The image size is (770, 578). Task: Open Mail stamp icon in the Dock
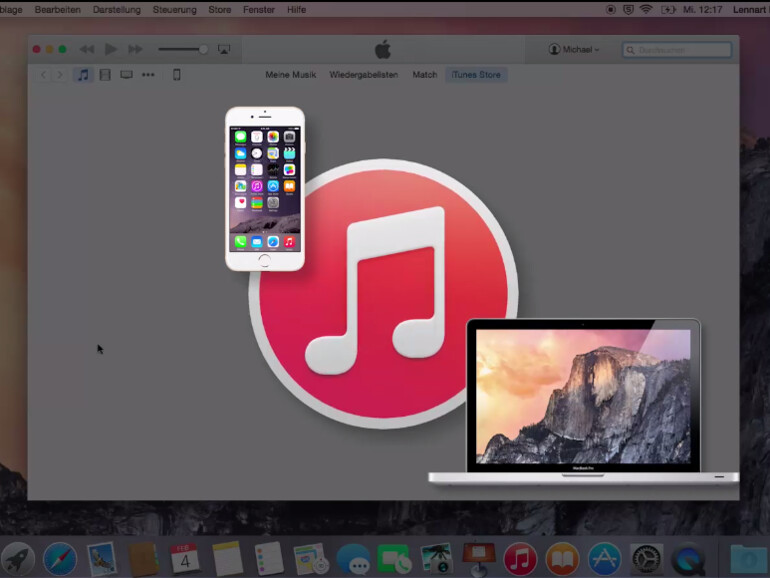(x=102, y=559)
